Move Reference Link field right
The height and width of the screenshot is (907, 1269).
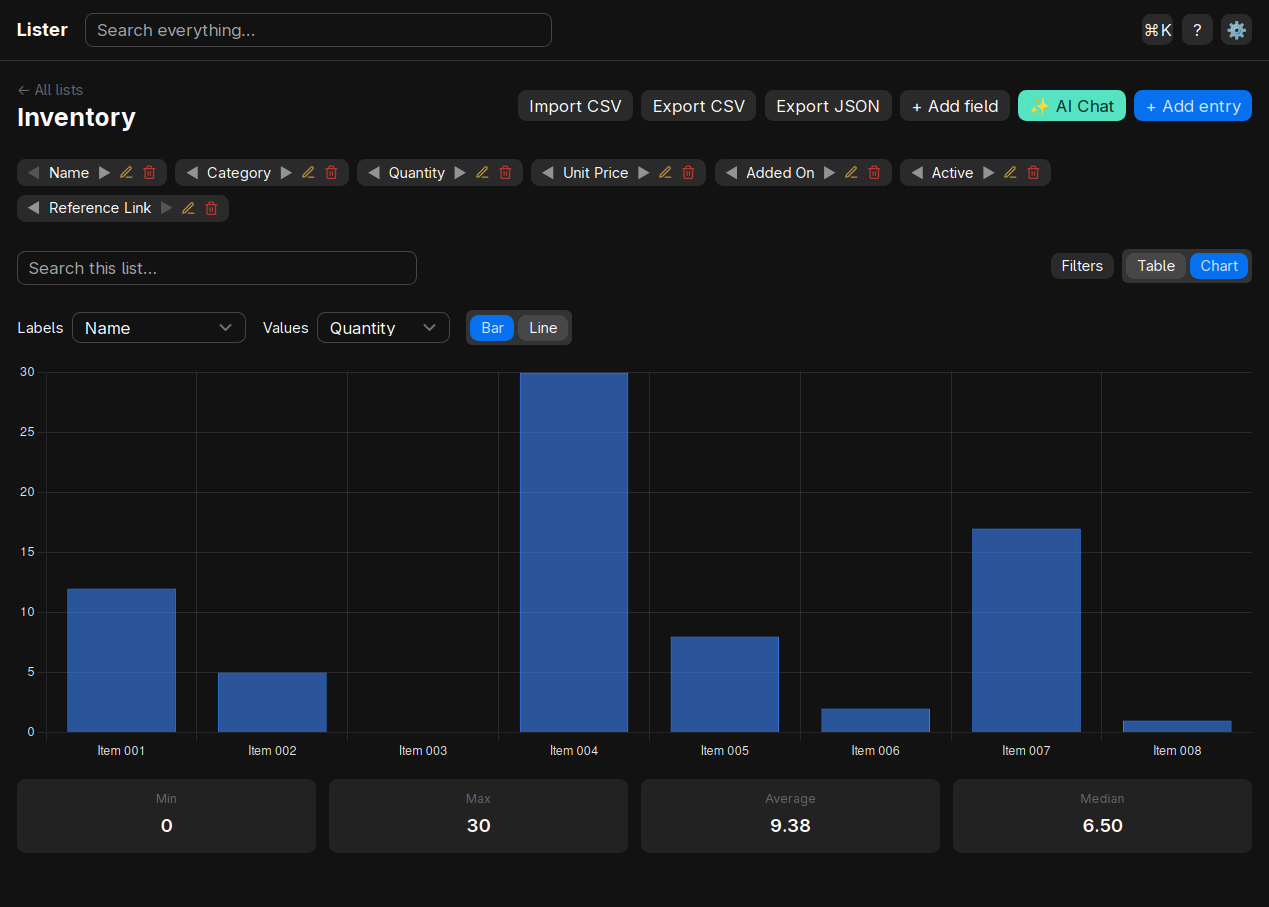pos(166,208)
